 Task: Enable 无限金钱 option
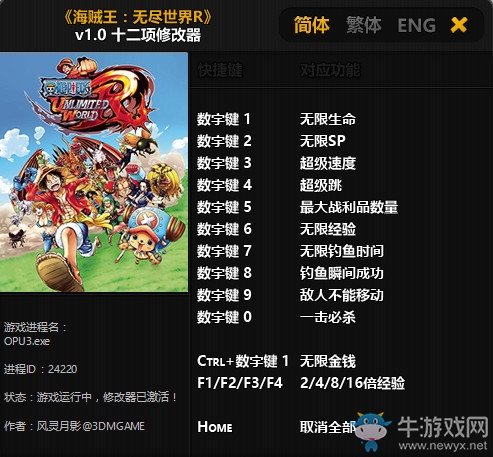coord(327,361)
